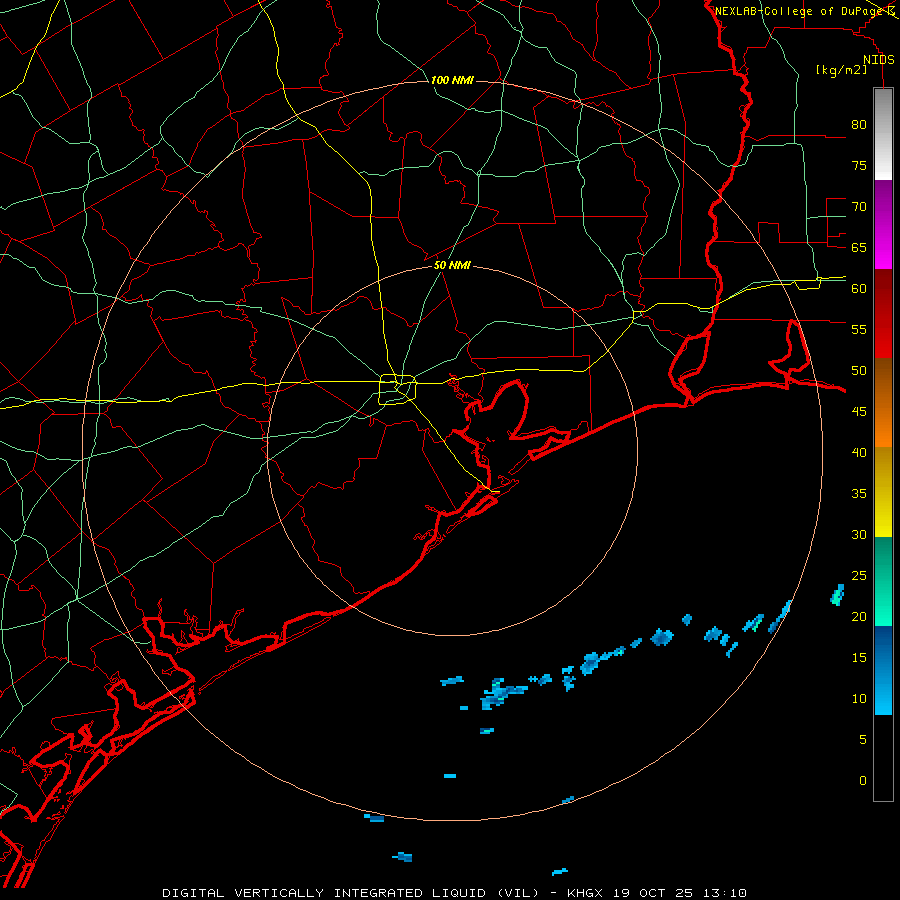This screenshot has width=900, height=900.
Task: Click the 20 value on color scale
Action: 859,616
